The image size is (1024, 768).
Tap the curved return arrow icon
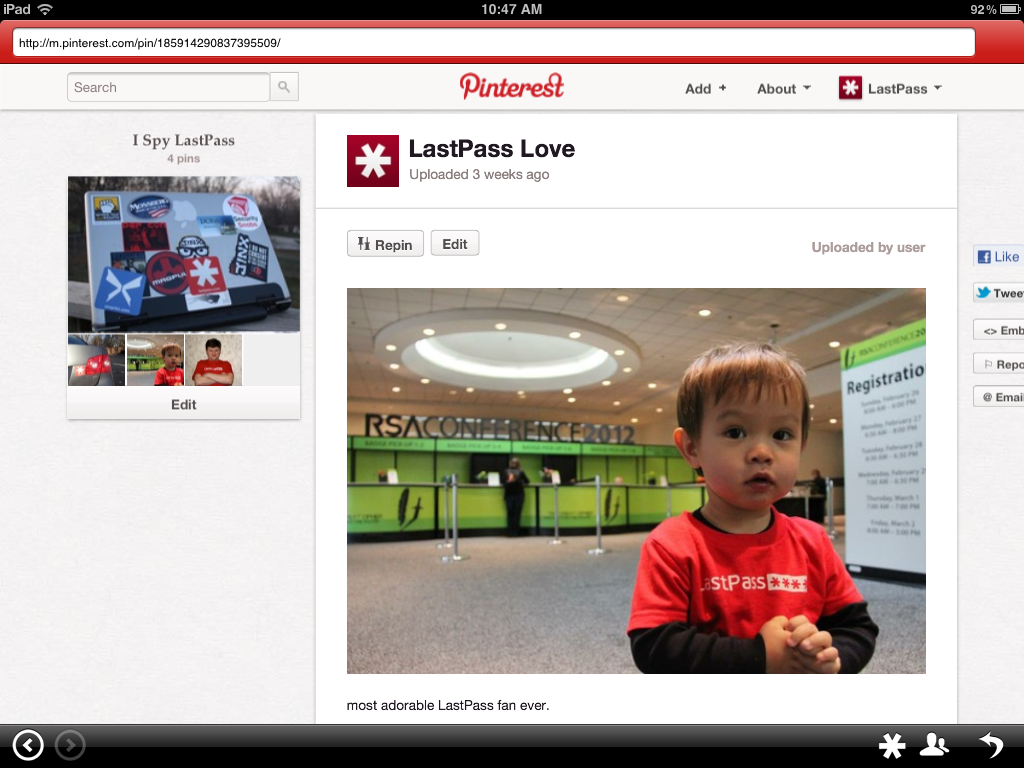(991, 746)
